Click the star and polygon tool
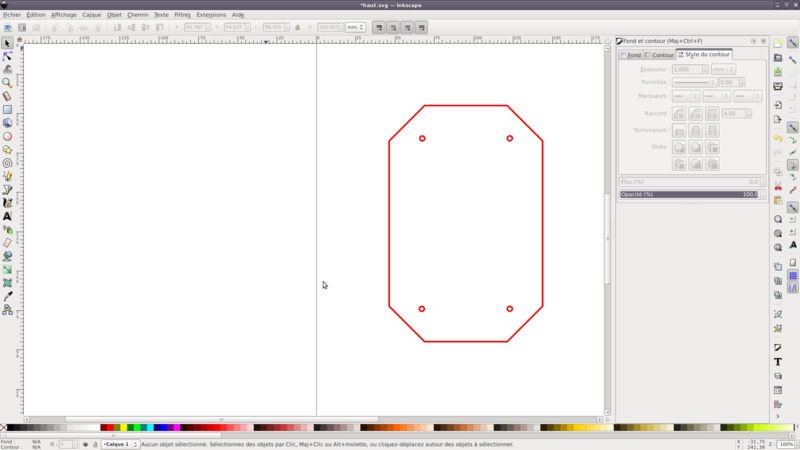This screenshot has width=800, height=450. point(7,150)
